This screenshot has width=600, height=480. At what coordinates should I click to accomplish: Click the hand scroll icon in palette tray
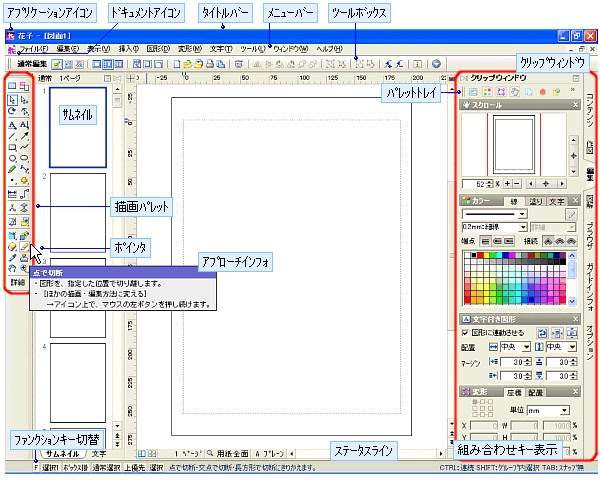[515, 92]
